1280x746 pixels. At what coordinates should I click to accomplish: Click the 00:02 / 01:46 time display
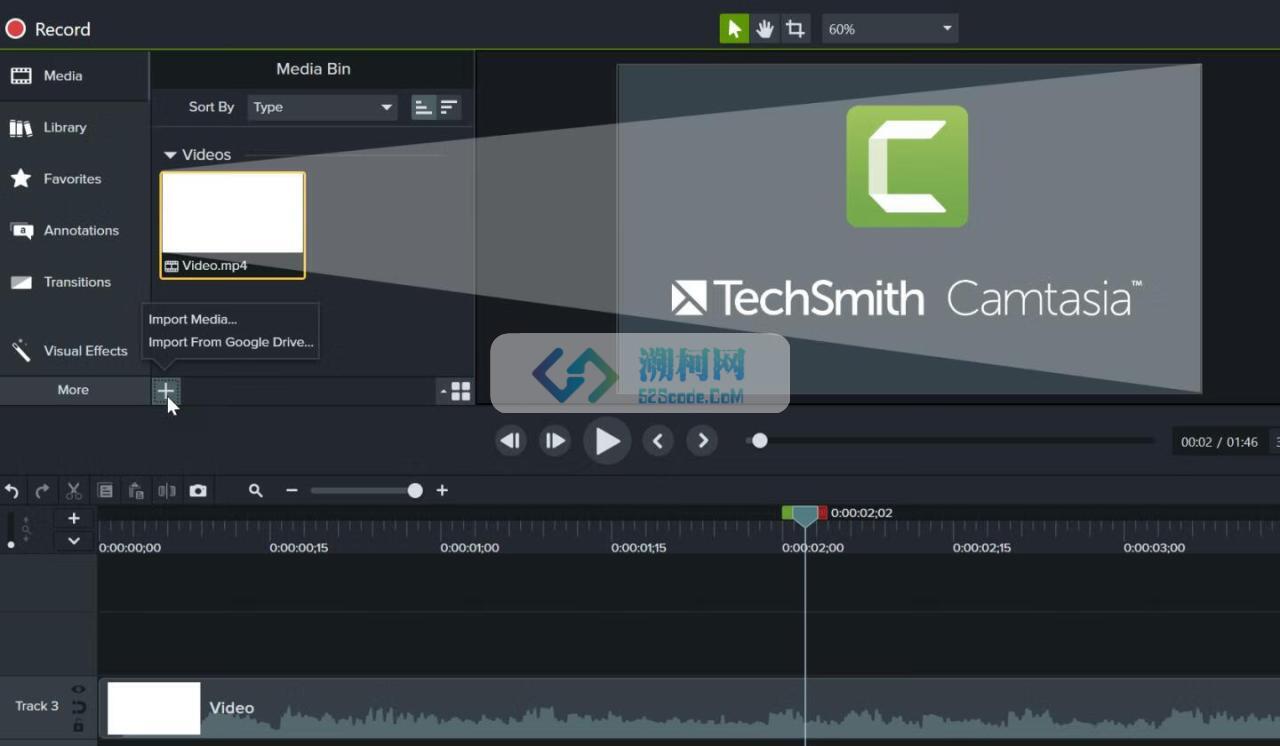pos(1219,442)
